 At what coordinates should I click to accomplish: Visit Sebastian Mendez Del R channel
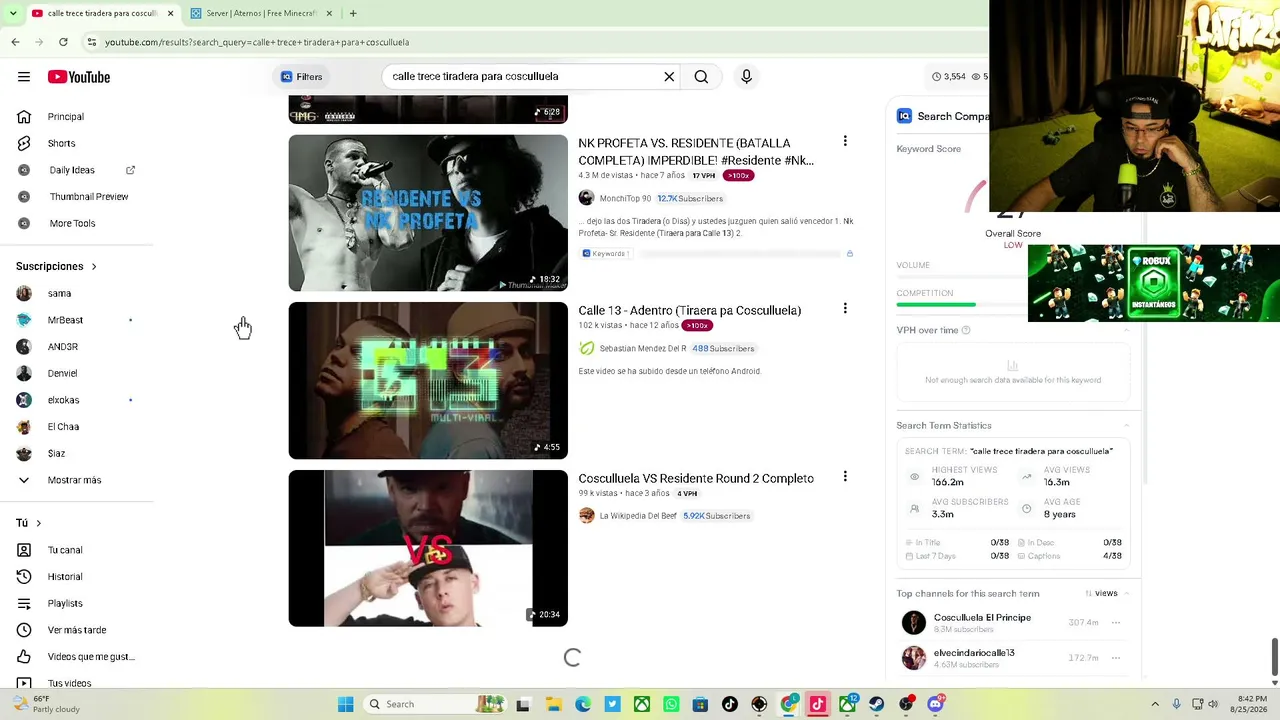(x=643, y=348)
